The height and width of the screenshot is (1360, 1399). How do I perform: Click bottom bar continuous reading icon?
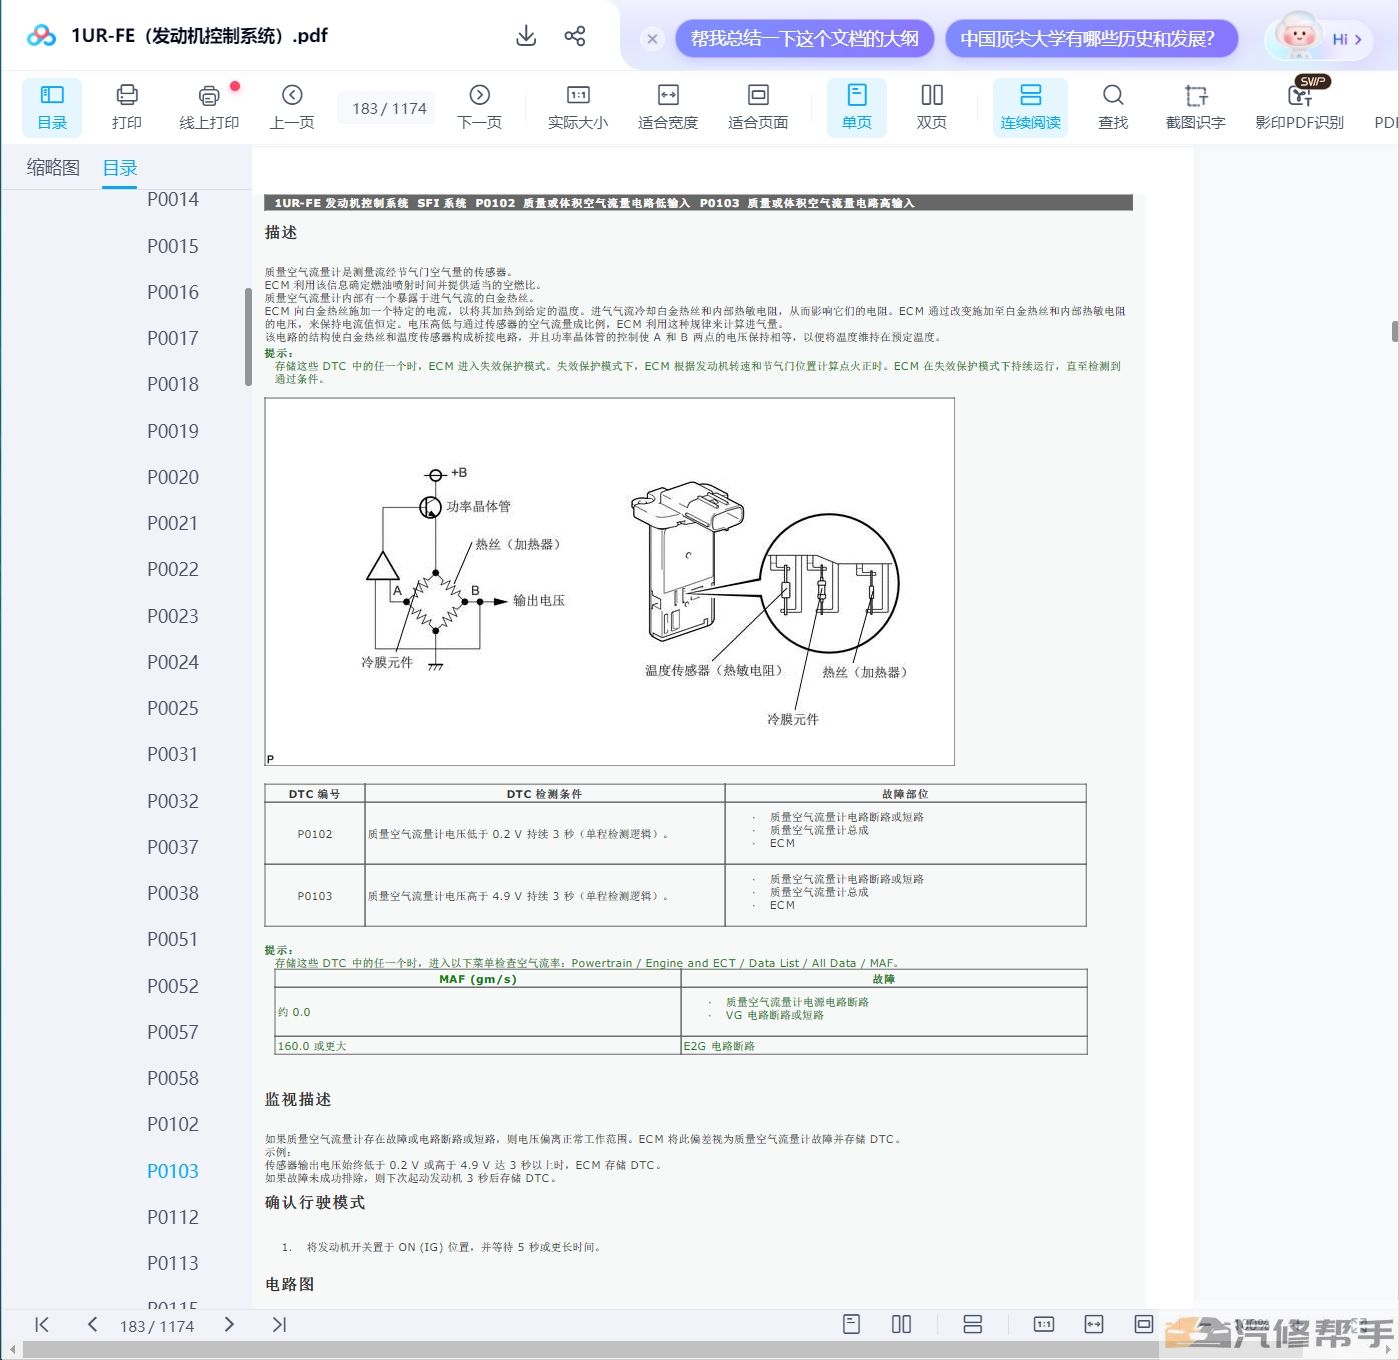[x=972, y=1324]
